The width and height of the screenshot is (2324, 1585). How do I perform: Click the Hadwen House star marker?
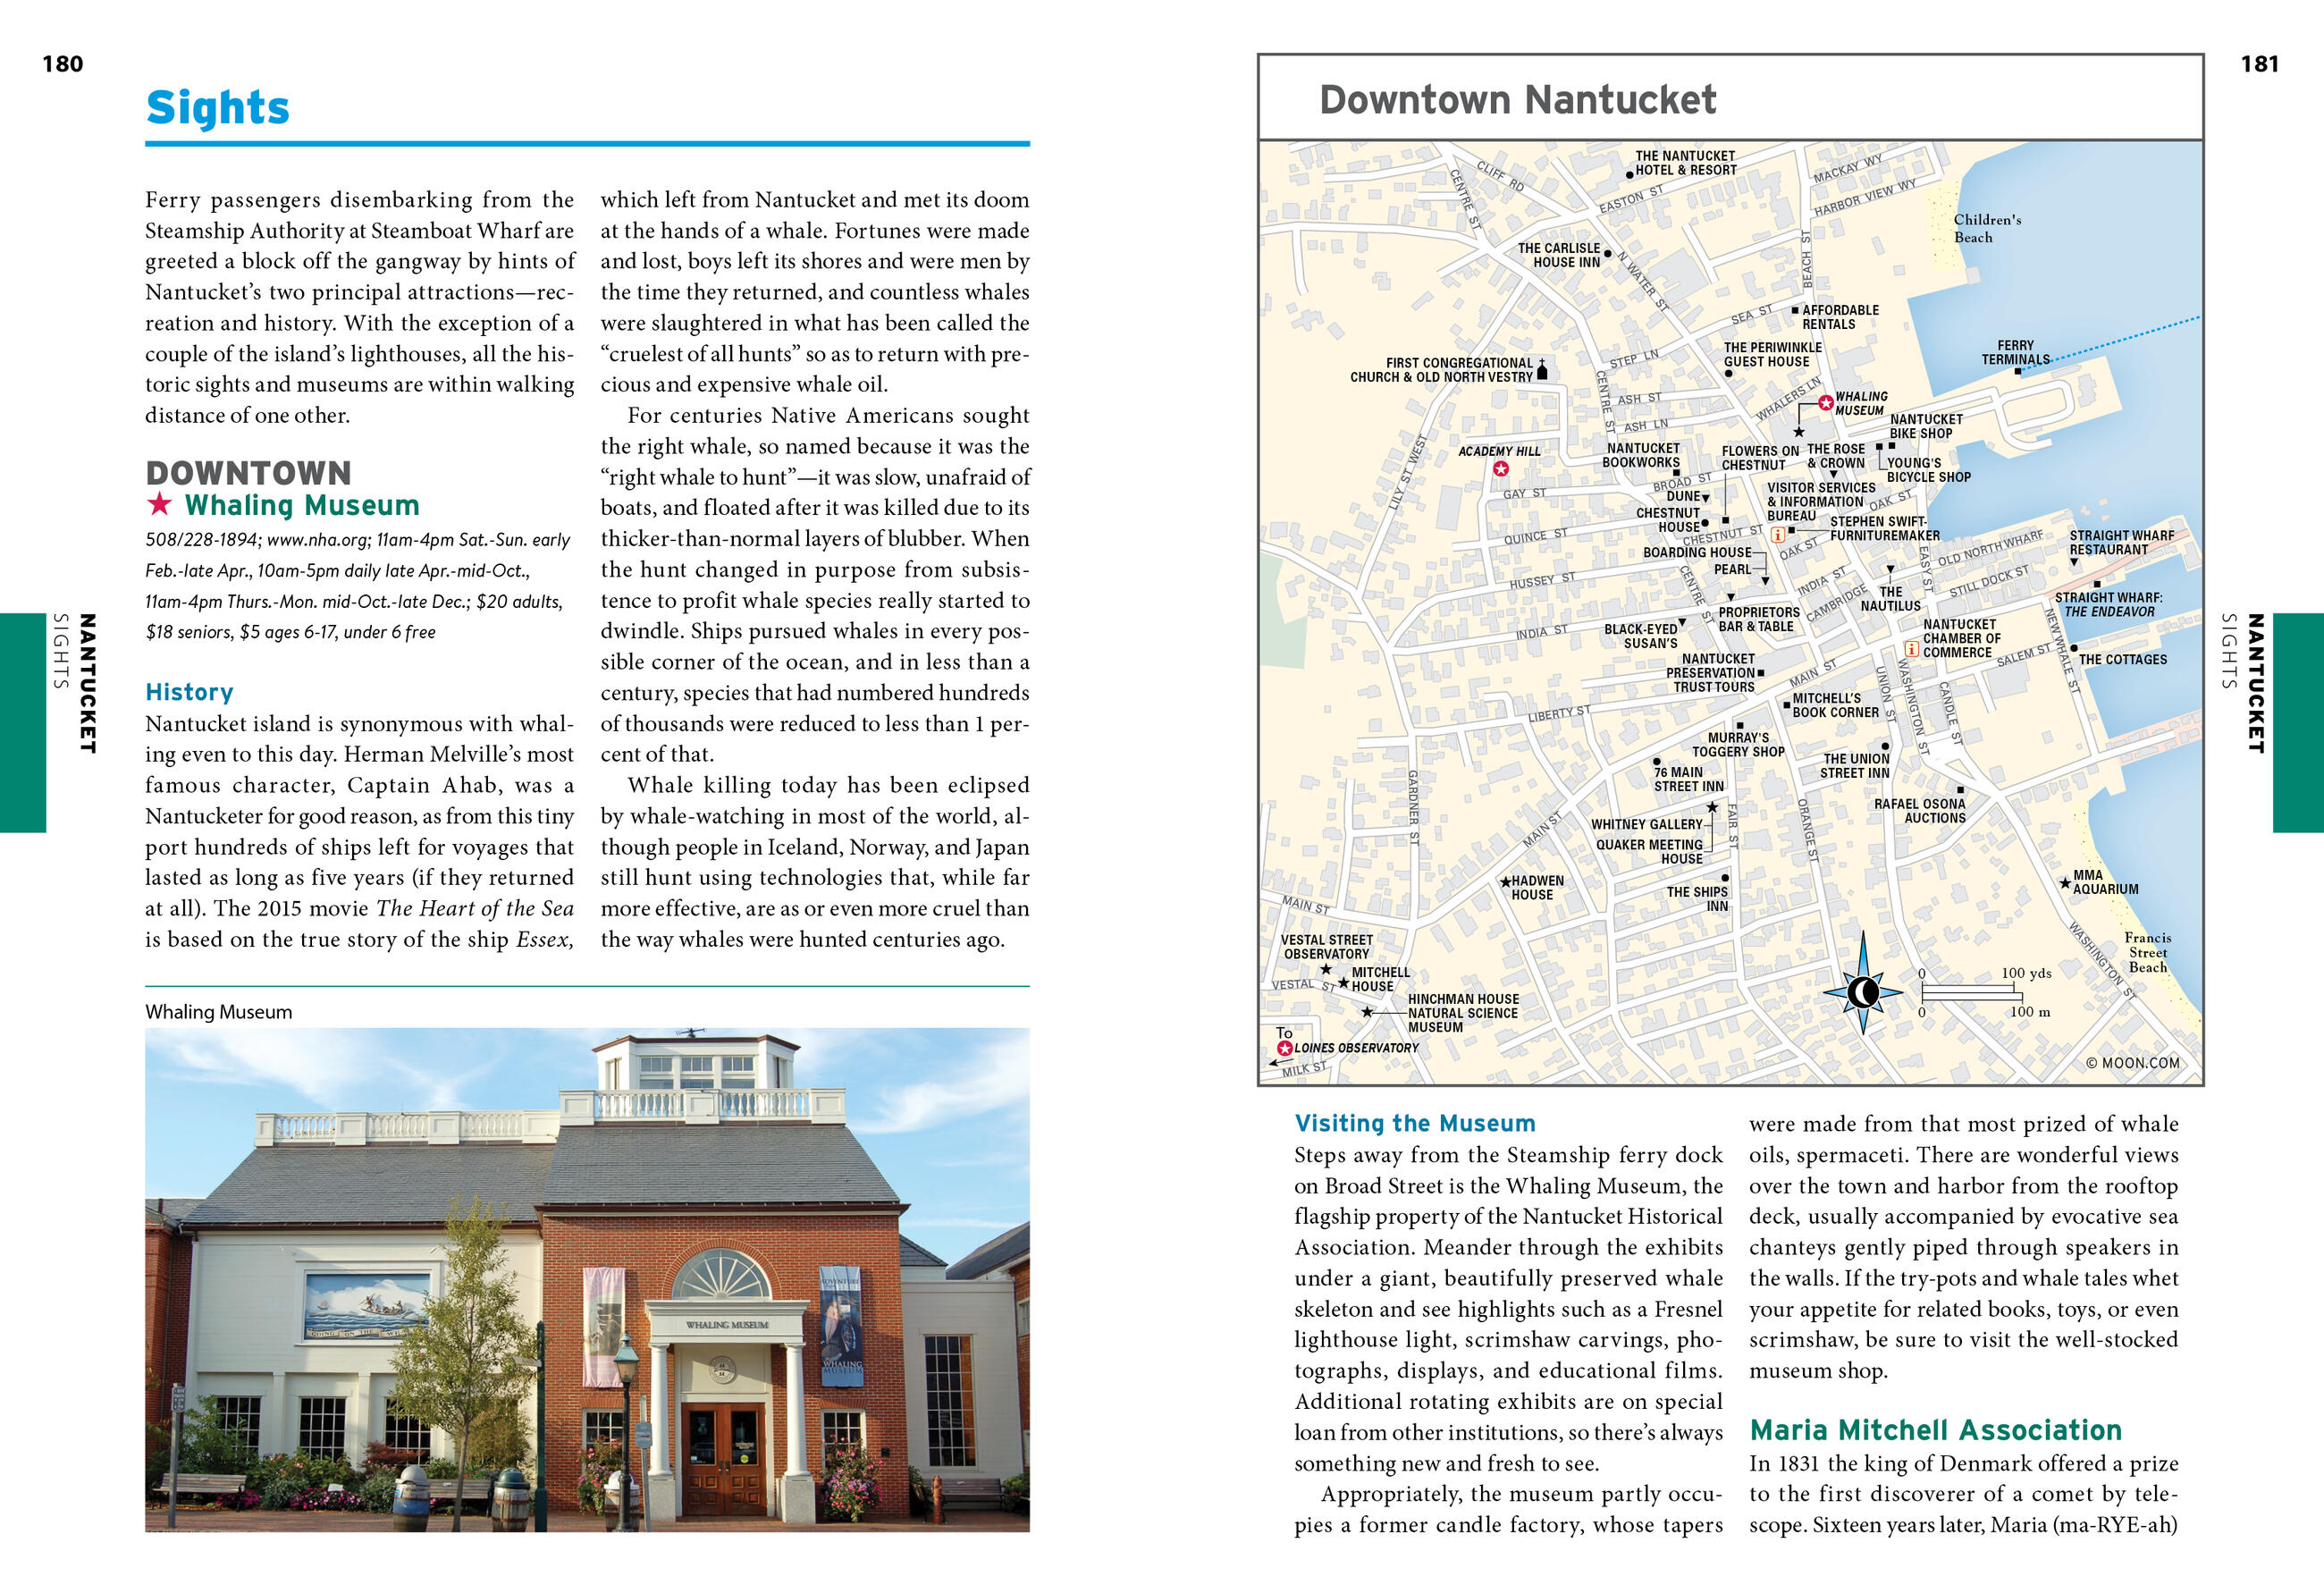click(1505, 882)
